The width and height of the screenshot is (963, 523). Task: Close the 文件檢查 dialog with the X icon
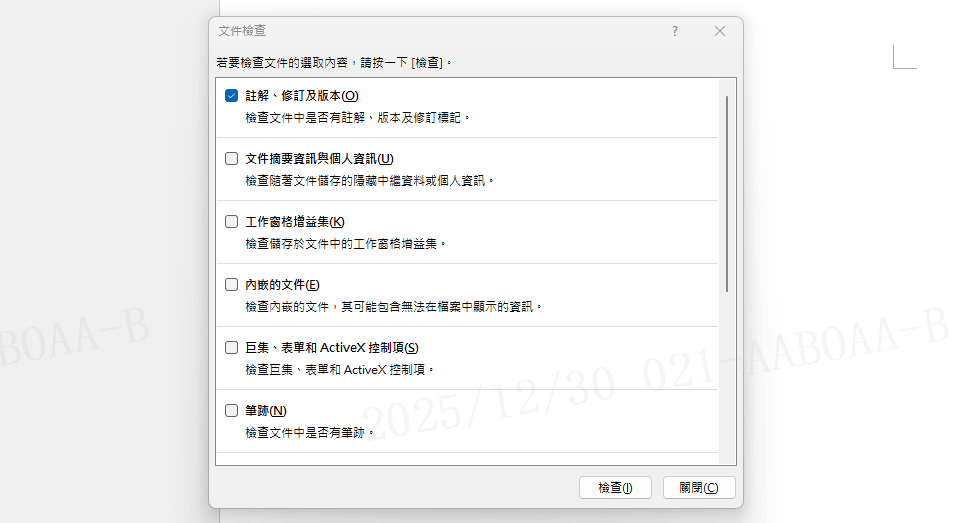point(720,31)
